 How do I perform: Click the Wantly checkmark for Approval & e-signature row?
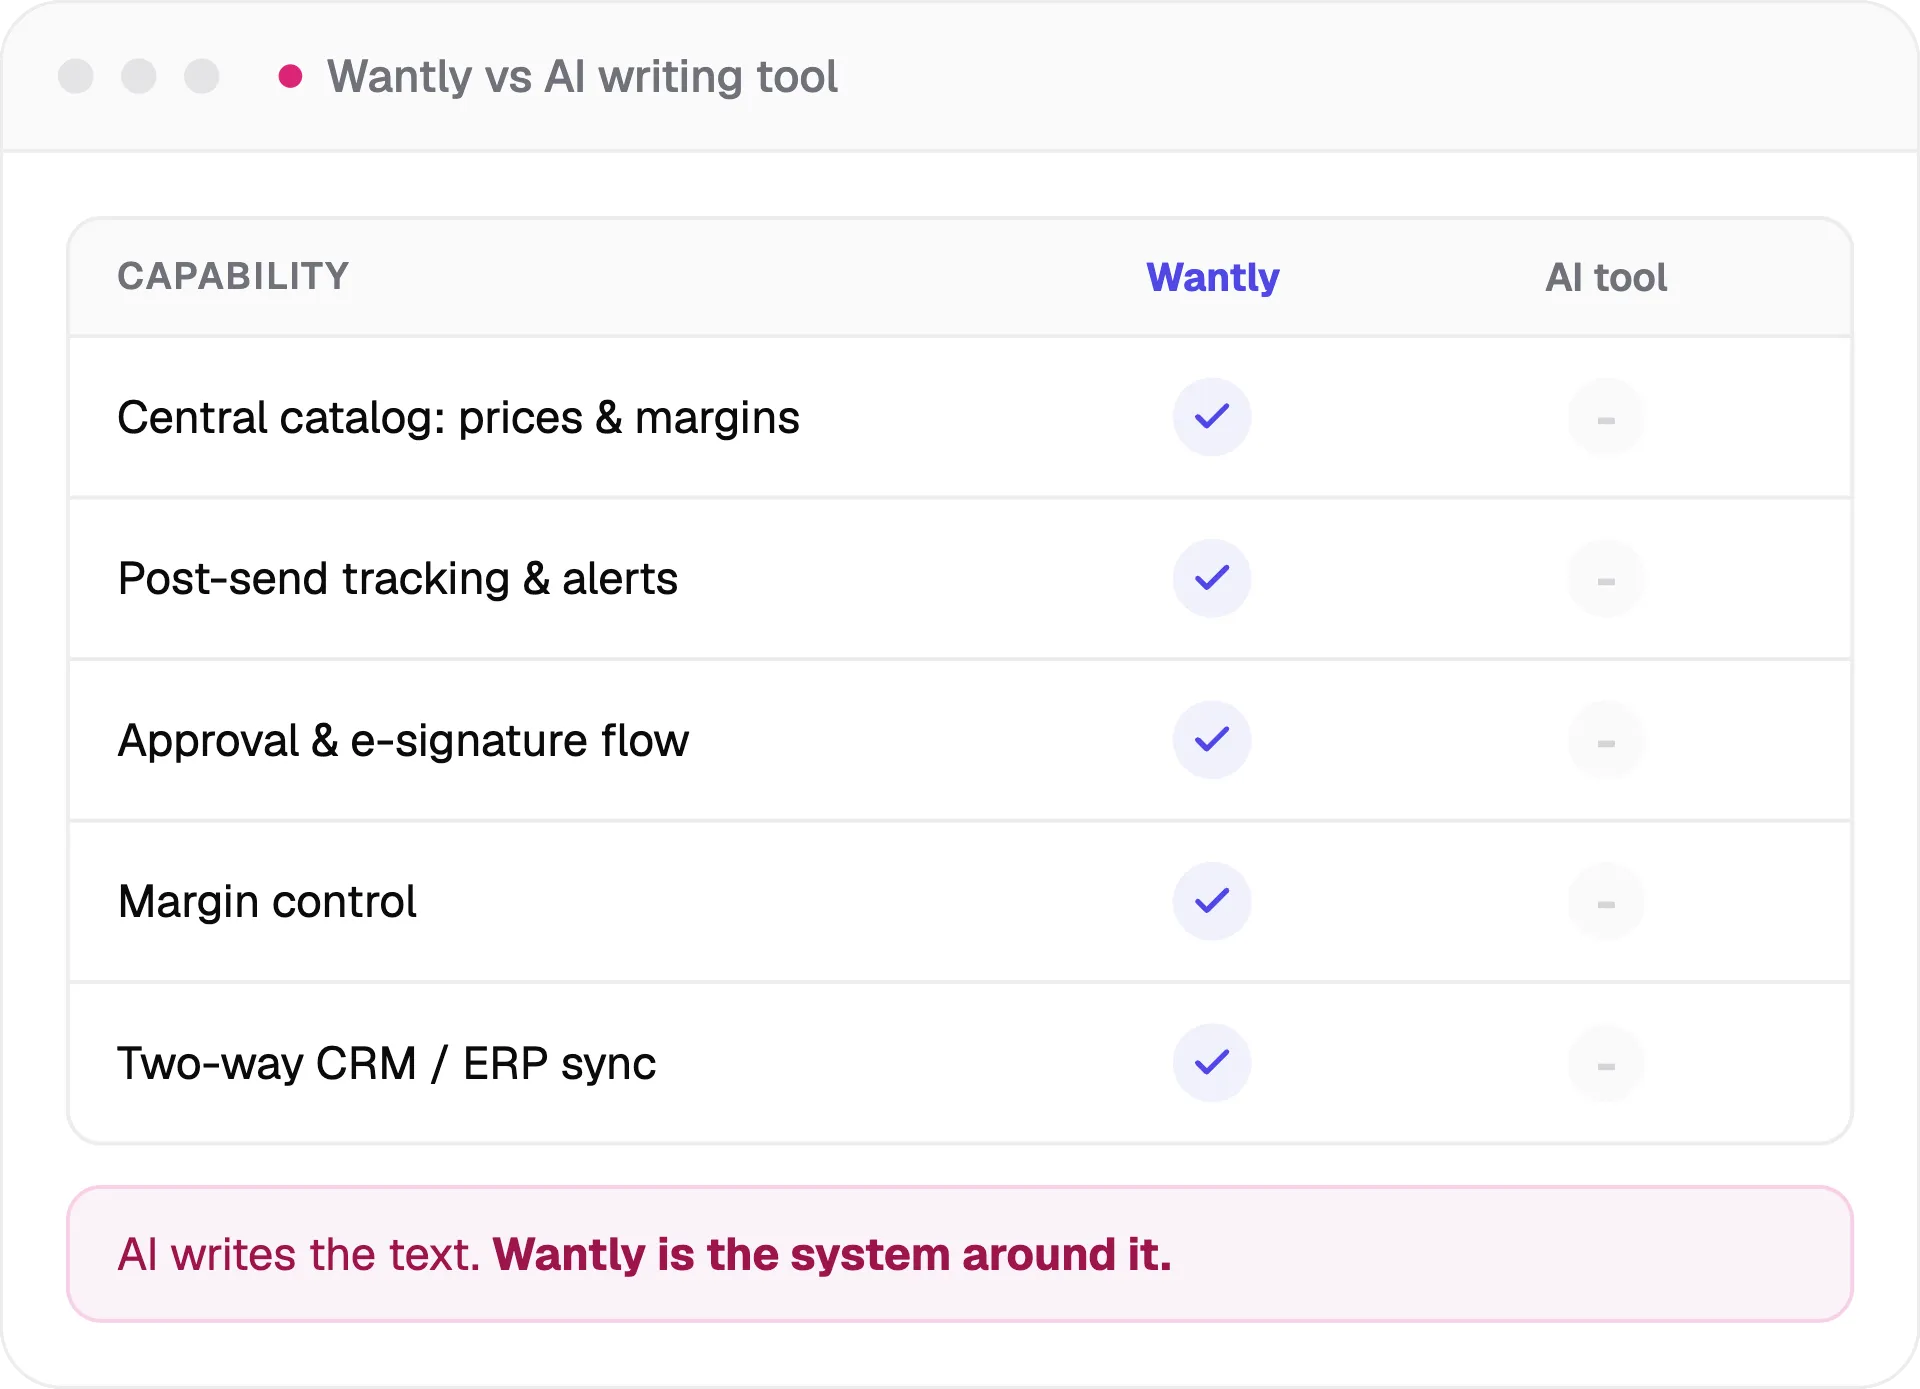(x=1212, y=740)
